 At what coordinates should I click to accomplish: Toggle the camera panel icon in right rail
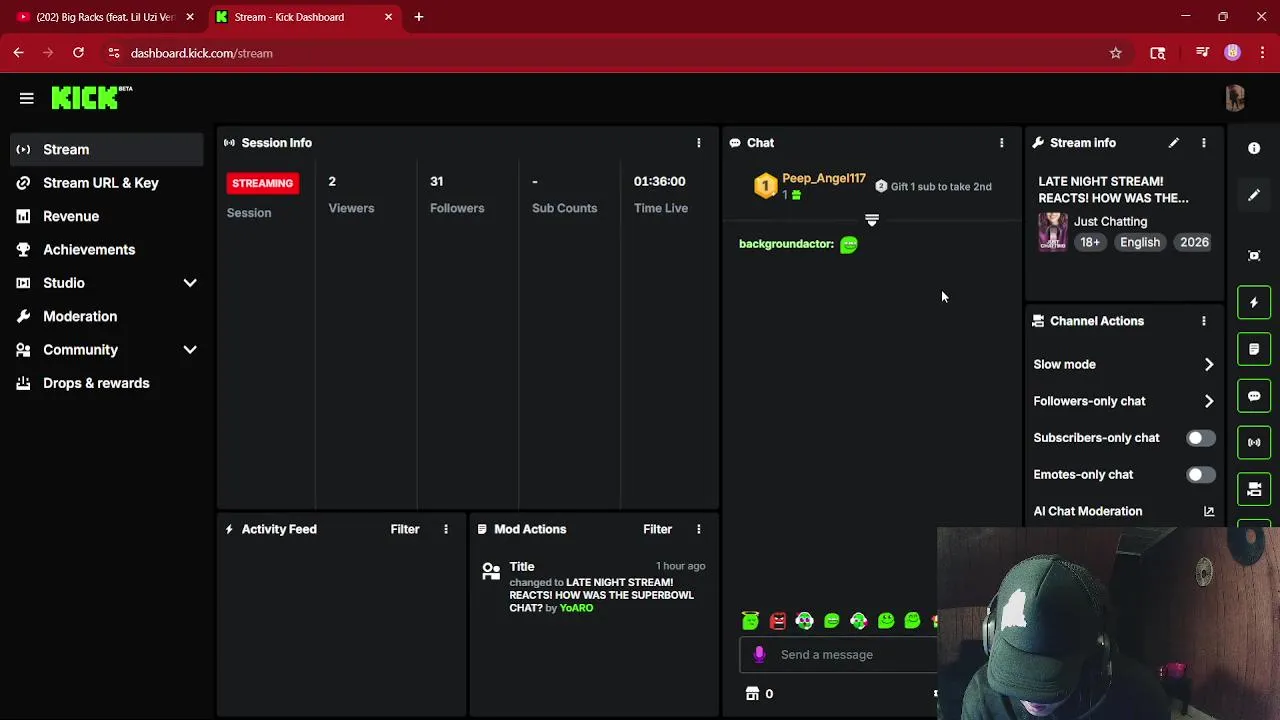click(1254, 489)
